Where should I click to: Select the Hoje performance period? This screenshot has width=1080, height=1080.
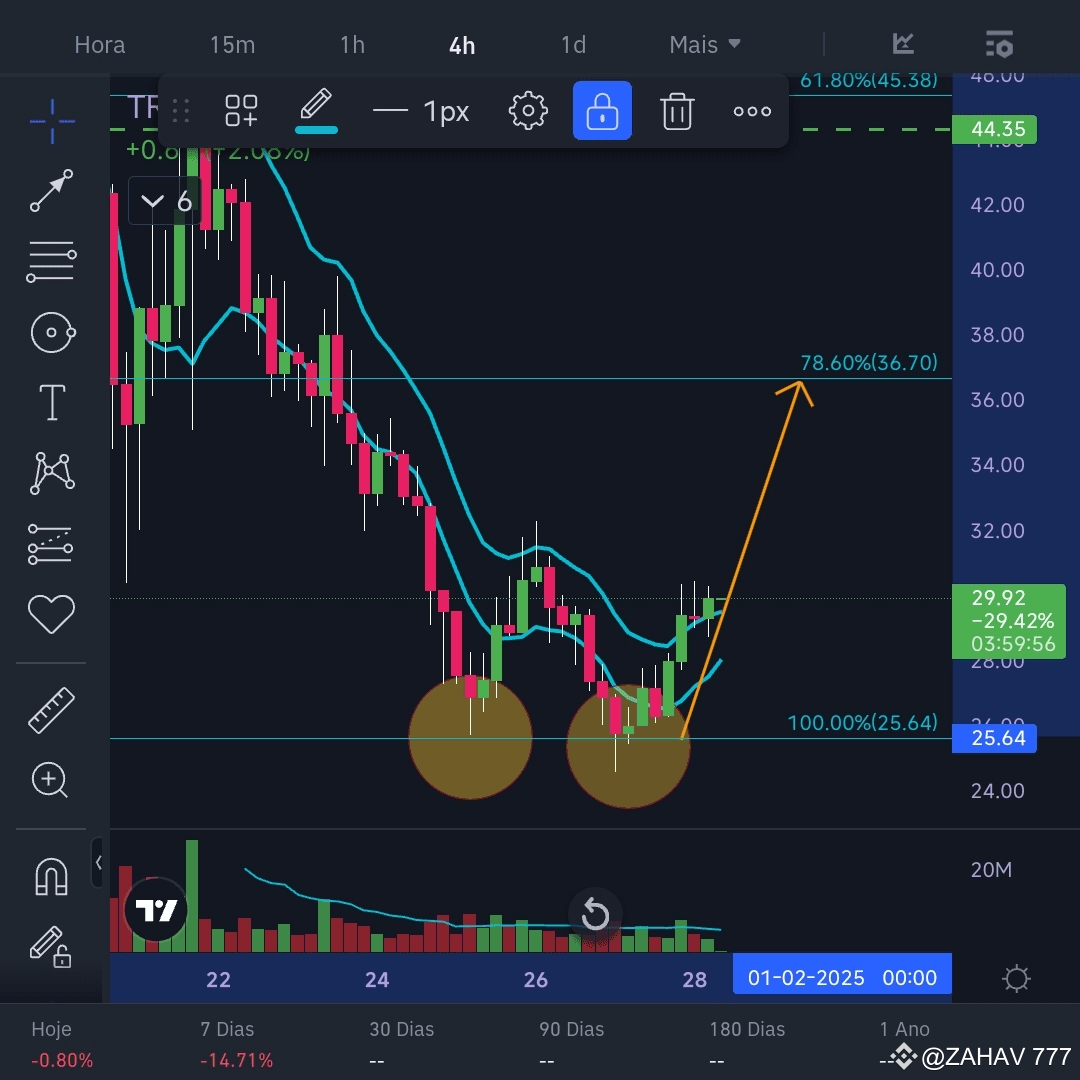[62, 1043]
